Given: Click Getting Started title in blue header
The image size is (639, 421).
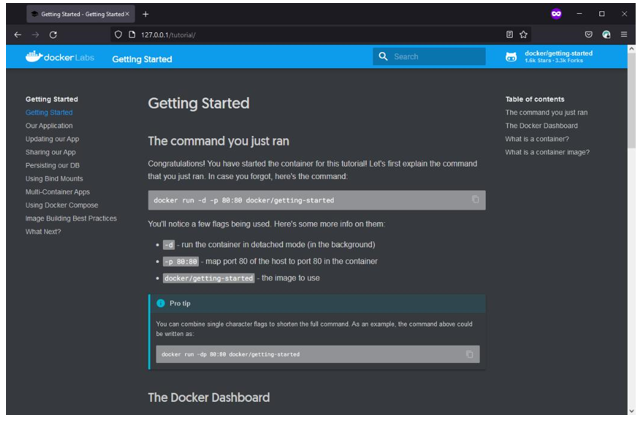Looking at the screenshot, I should pos(142,60).
